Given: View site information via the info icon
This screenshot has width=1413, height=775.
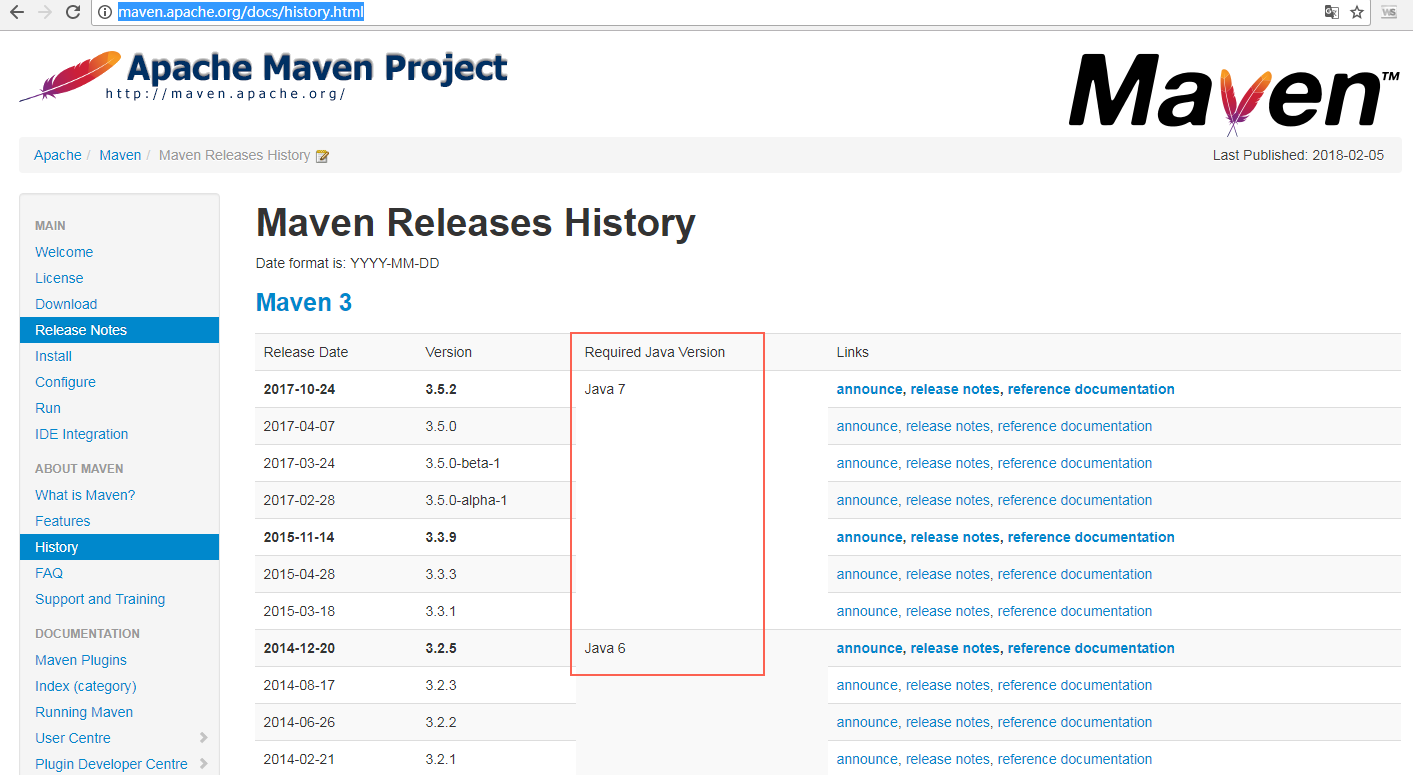Looking at the screenshot, I should 105,12.
